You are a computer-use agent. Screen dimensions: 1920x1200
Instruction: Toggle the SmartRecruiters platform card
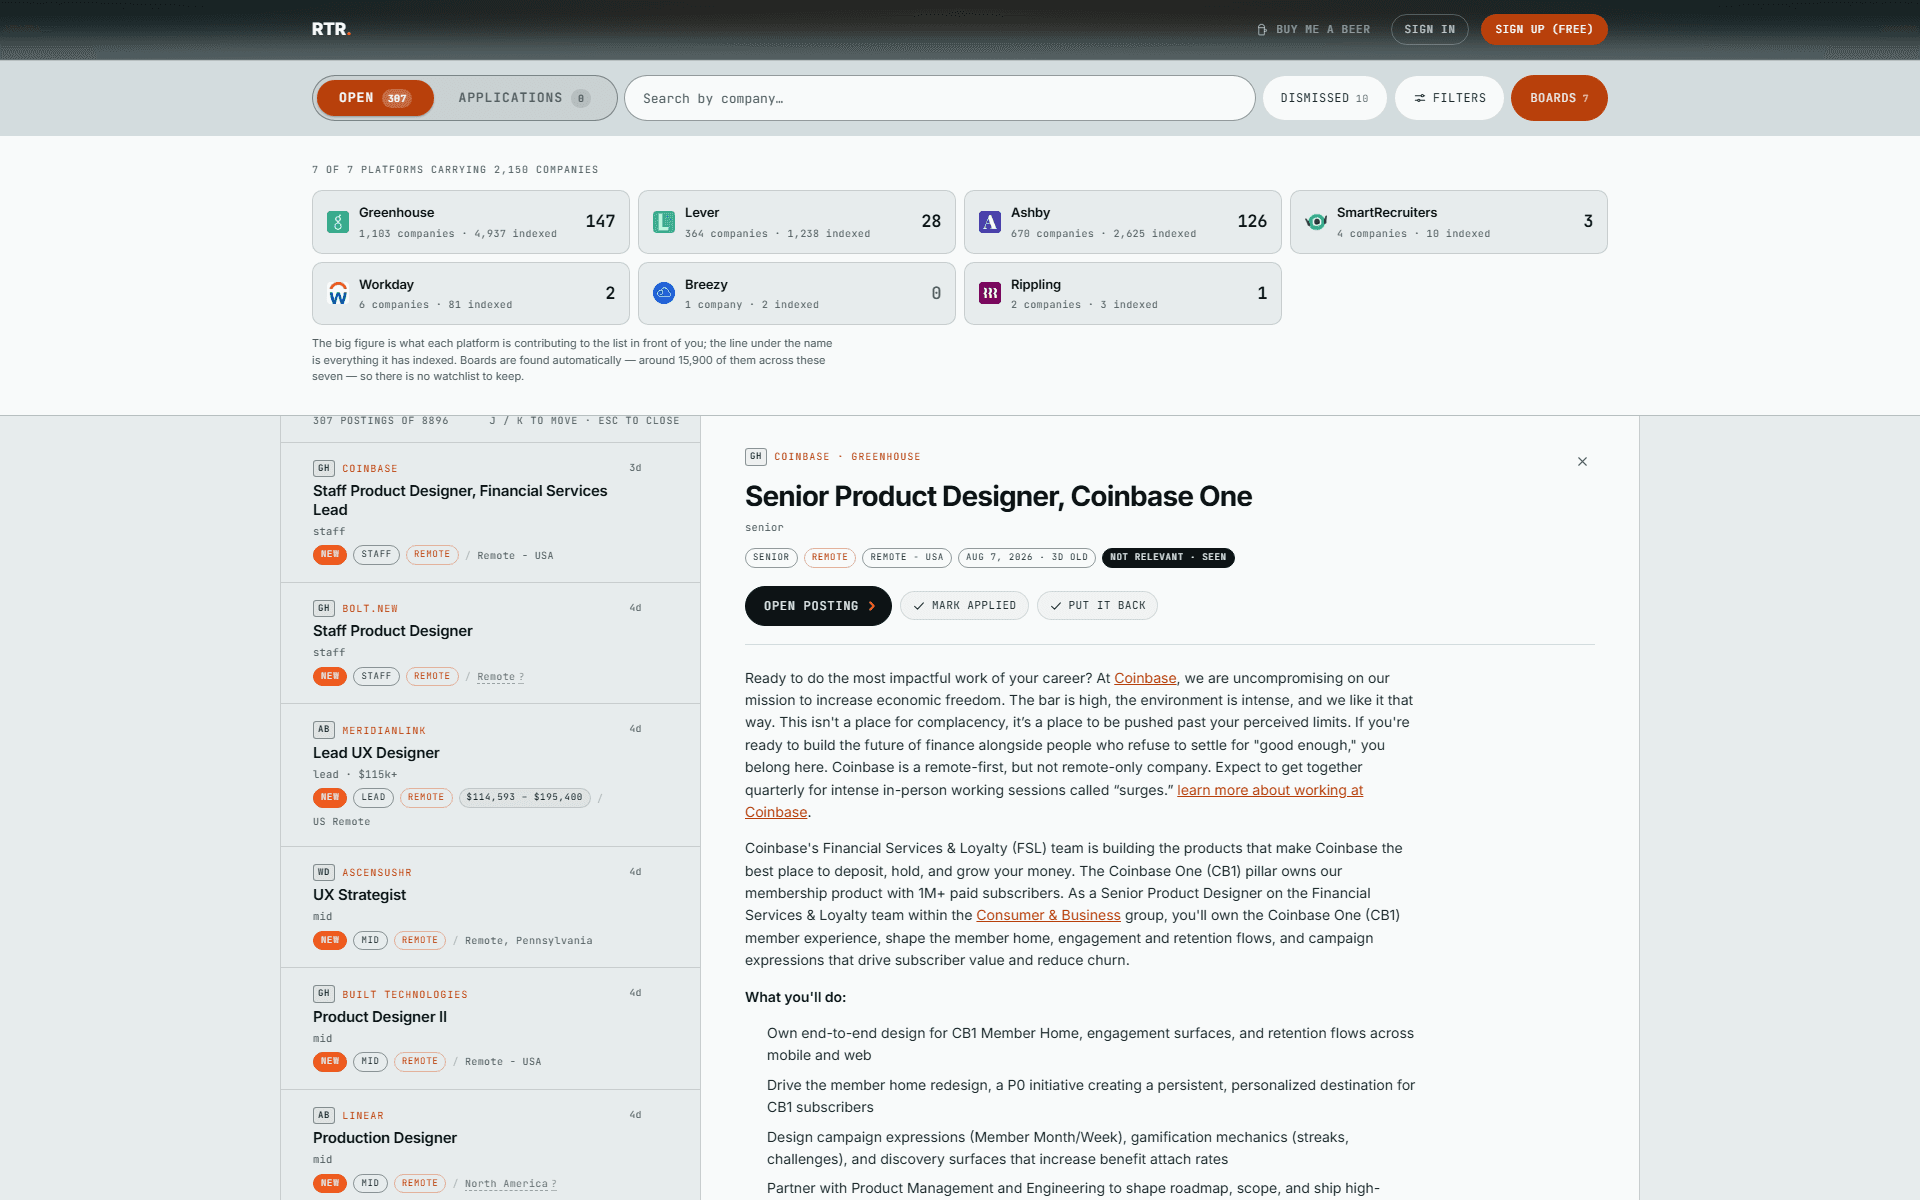pyautogui.click(x=1449, y=222)
